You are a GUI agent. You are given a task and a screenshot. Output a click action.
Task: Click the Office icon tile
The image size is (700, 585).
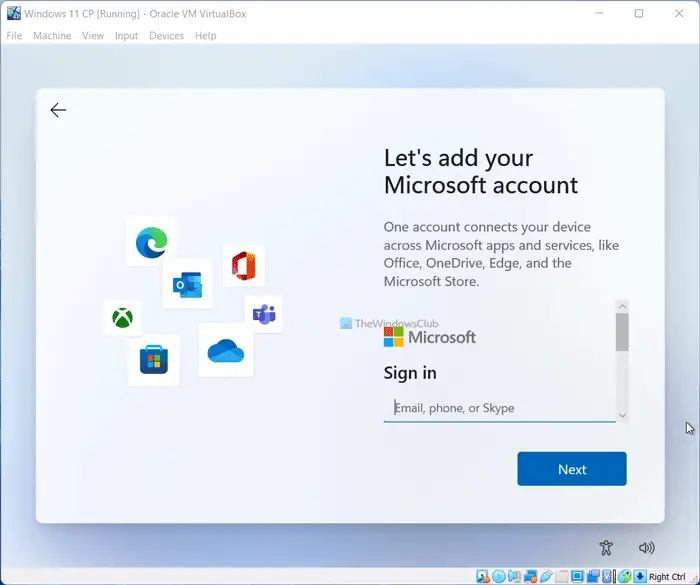tap(244, 265)
